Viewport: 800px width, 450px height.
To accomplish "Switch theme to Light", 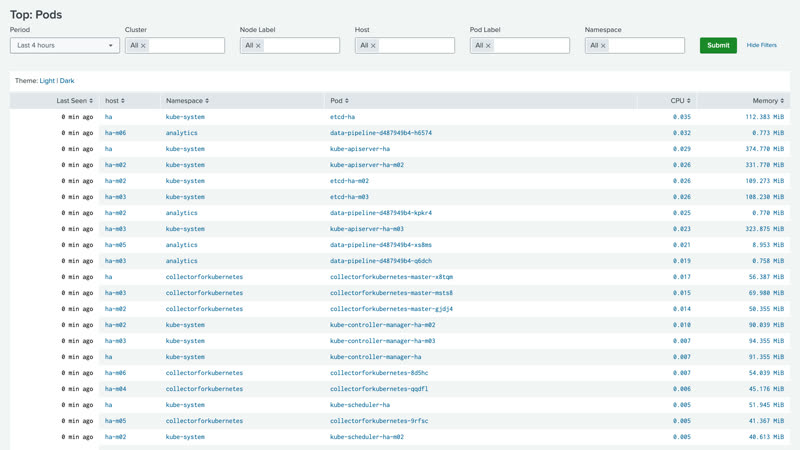I will 47,81.
